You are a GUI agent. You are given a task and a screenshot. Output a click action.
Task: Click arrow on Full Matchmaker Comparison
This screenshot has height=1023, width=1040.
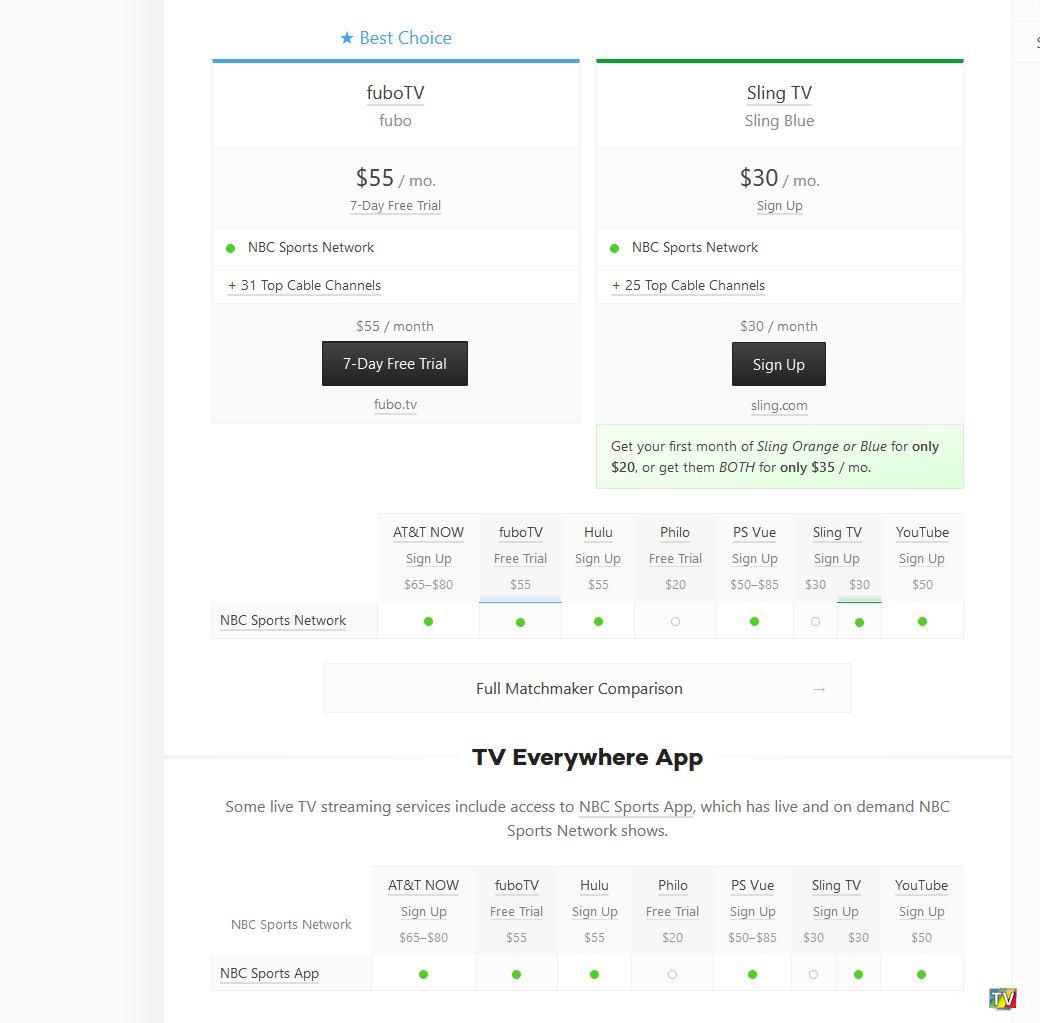point(819,689)
